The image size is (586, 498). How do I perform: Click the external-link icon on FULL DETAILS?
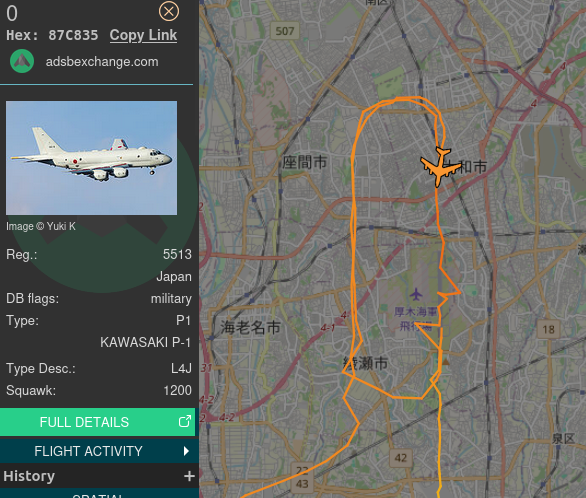click(x=185, y=421)
